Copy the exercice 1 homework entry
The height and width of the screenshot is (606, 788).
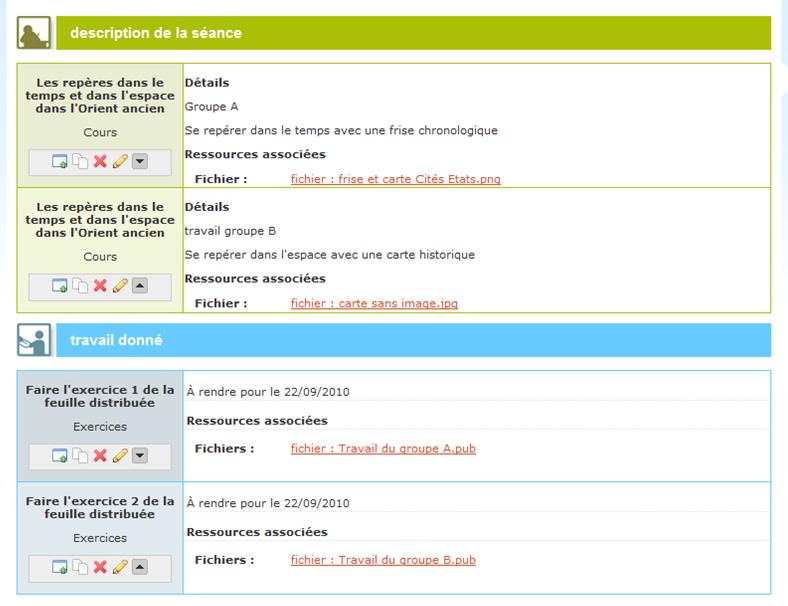pos(80,456)
